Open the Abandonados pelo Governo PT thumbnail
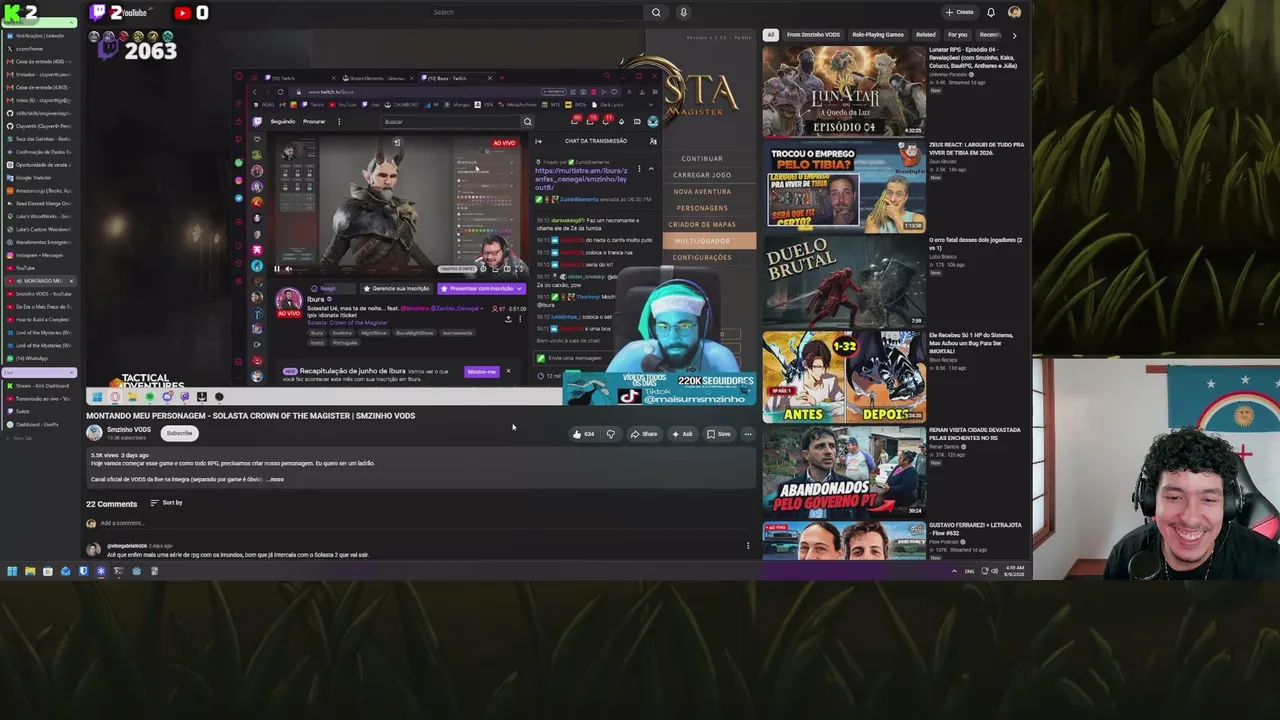 [x=844, y=472]
